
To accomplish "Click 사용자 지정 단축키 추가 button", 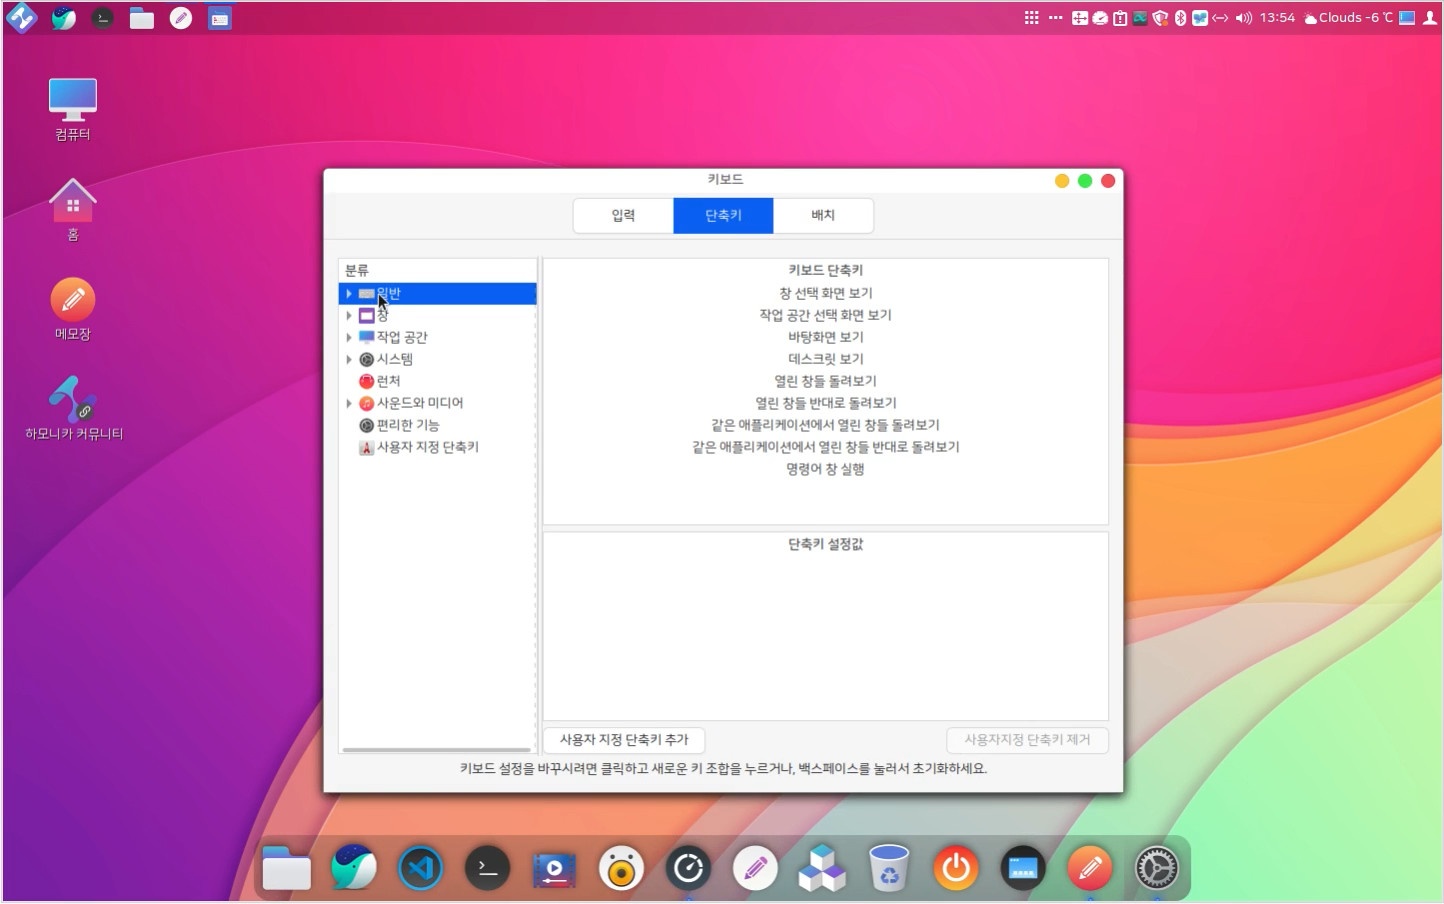I will 624,740.
